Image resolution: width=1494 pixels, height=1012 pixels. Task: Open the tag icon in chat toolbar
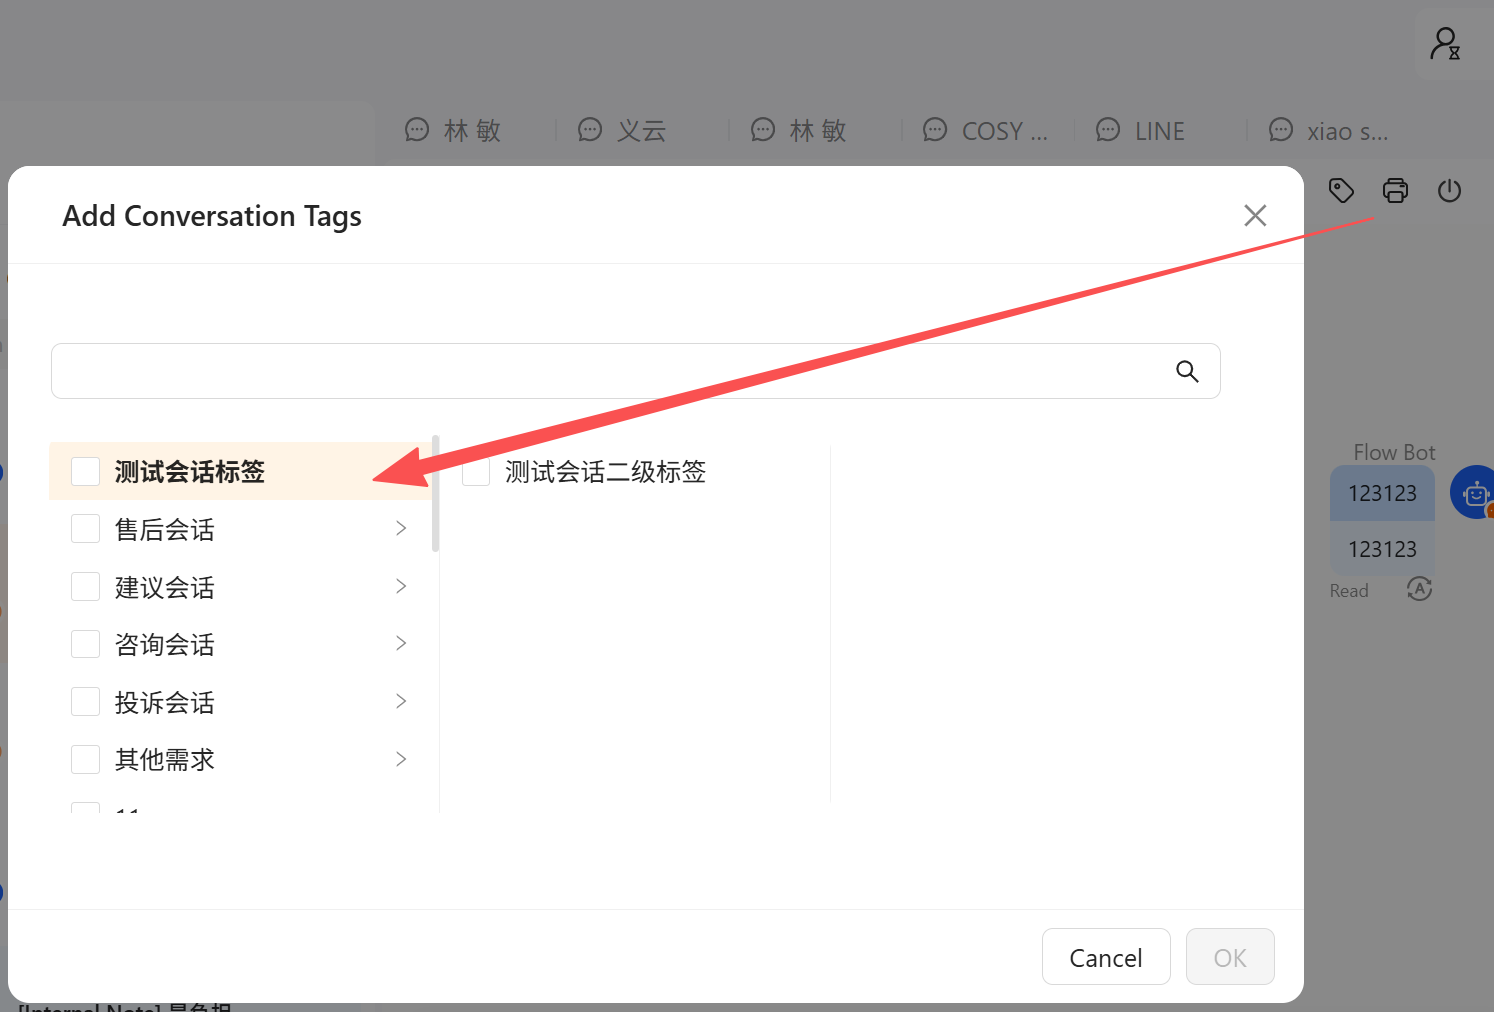(1341, 190)
